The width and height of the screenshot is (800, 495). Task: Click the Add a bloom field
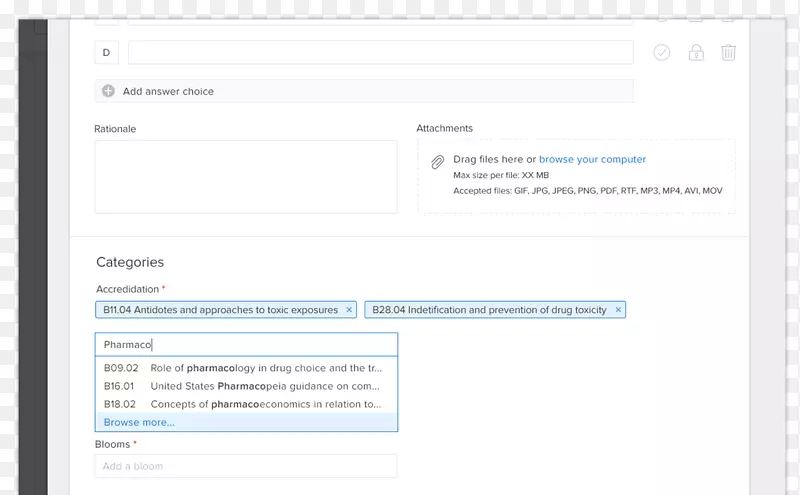click(246, 466)
